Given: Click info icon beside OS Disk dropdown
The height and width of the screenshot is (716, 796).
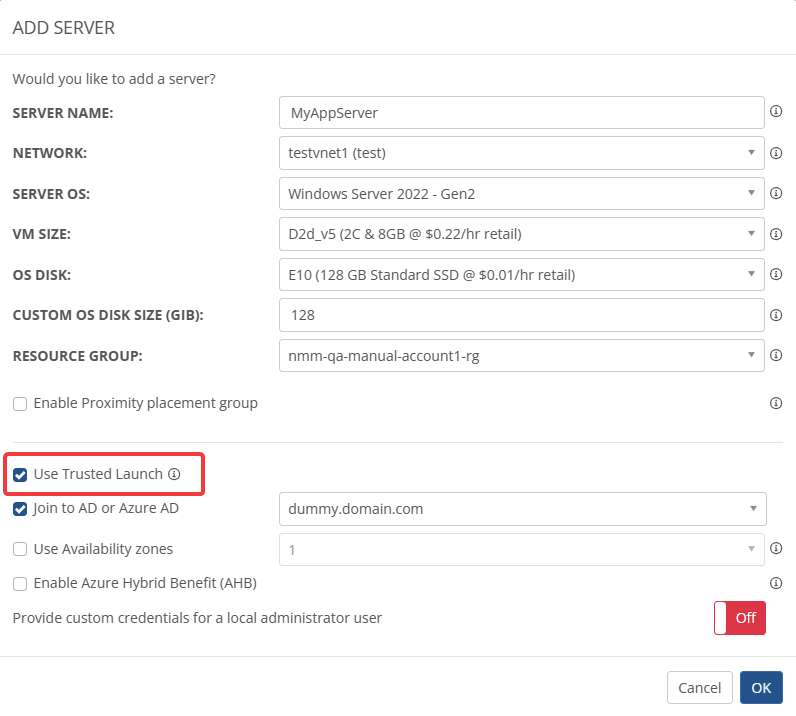Looking at the screenshot, I should pyautogui.click(x=776, y=274).
